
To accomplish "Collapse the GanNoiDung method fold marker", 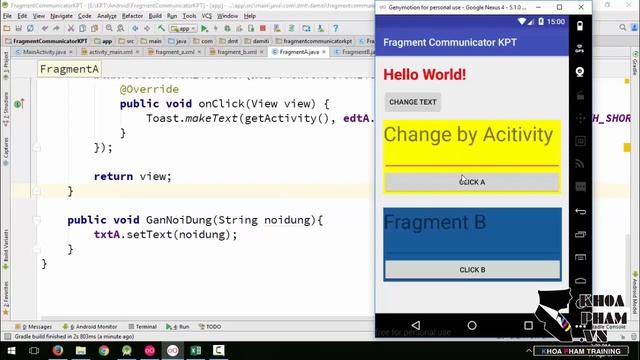I will (37, 220).
